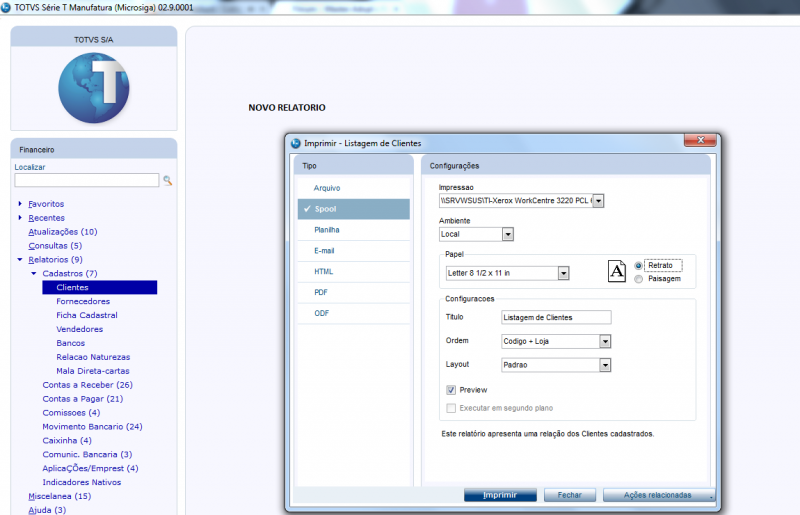Viewport: 800px width, 515px height.
Task: Open the Ambiente dropdown
Action: [508, 234]
